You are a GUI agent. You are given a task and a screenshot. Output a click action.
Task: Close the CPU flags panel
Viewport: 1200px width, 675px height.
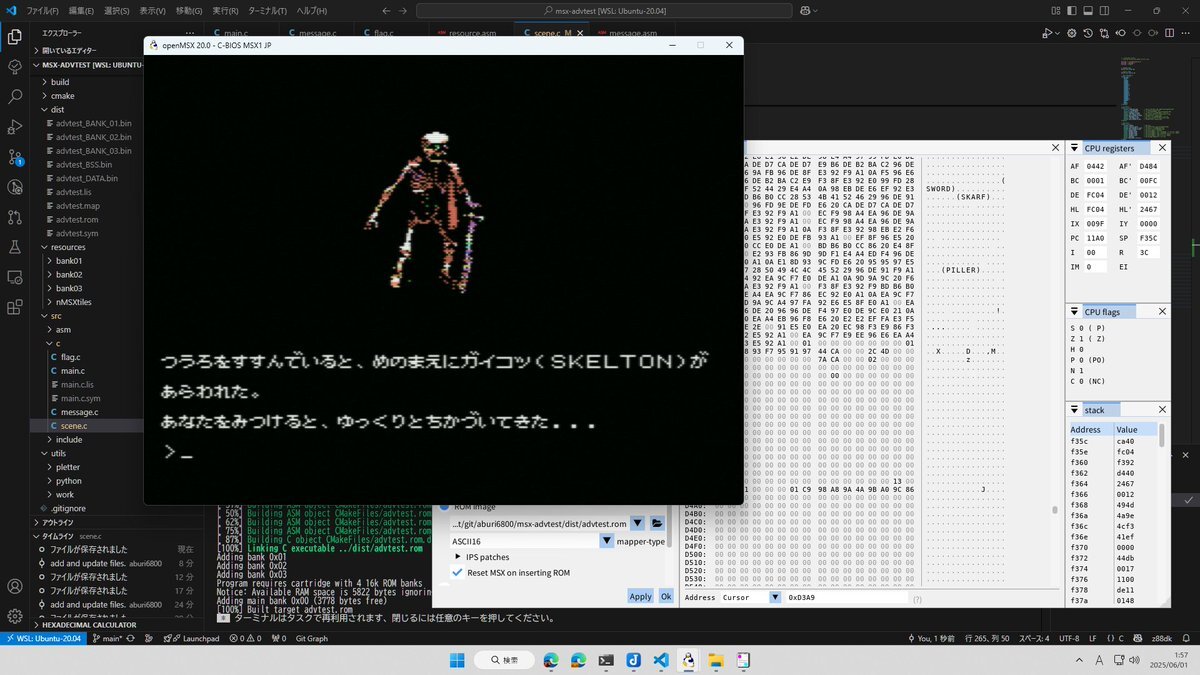[1162, 313]
